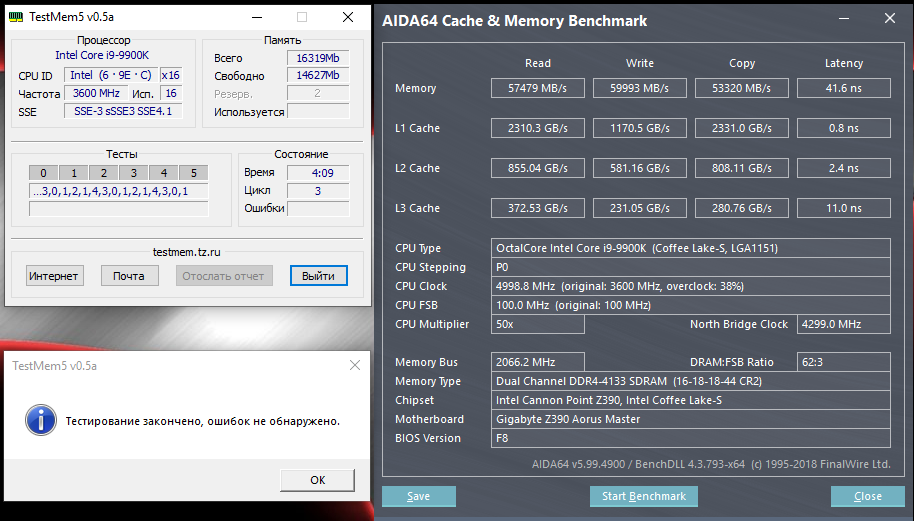Close the main TestMem5 window with X

click(346, 17)
